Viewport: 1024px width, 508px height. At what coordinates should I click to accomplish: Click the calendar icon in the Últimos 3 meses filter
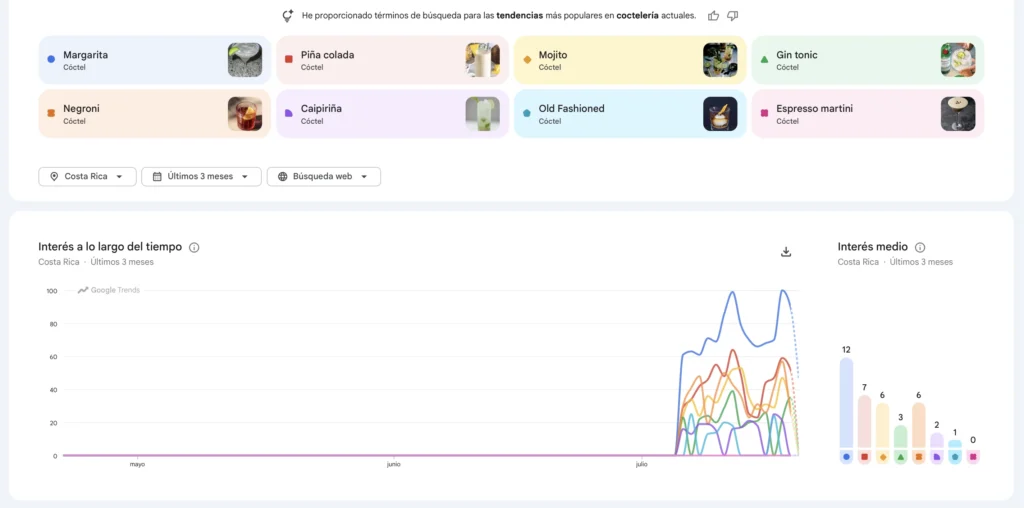click(x=157, y=176)
